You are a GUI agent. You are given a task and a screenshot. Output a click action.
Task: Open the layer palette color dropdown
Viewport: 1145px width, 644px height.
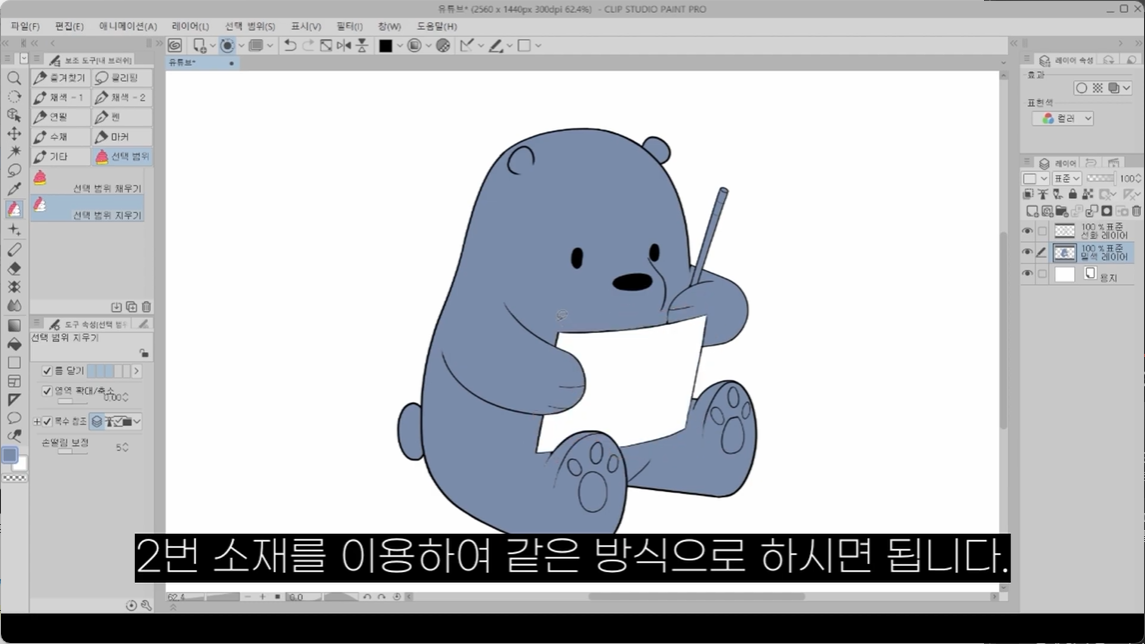tap(1035, 178)
